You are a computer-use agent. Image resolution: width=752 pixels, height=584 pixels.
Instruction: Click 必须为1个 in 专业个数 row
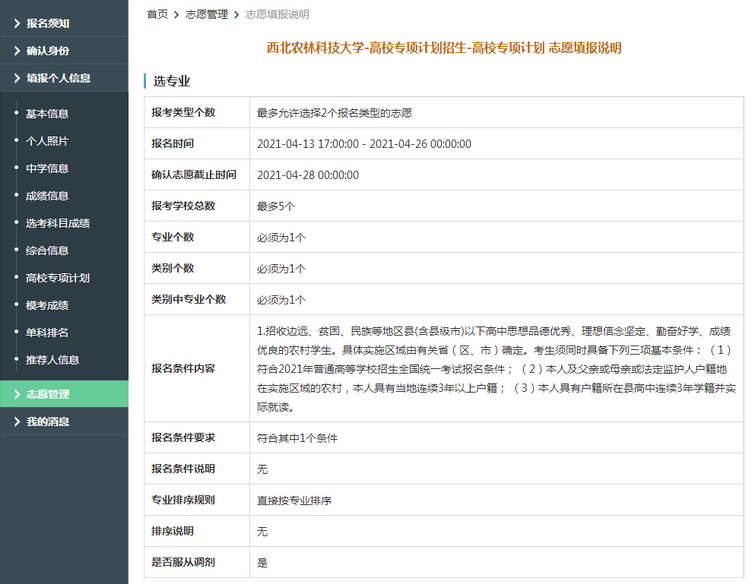point(281,237)
